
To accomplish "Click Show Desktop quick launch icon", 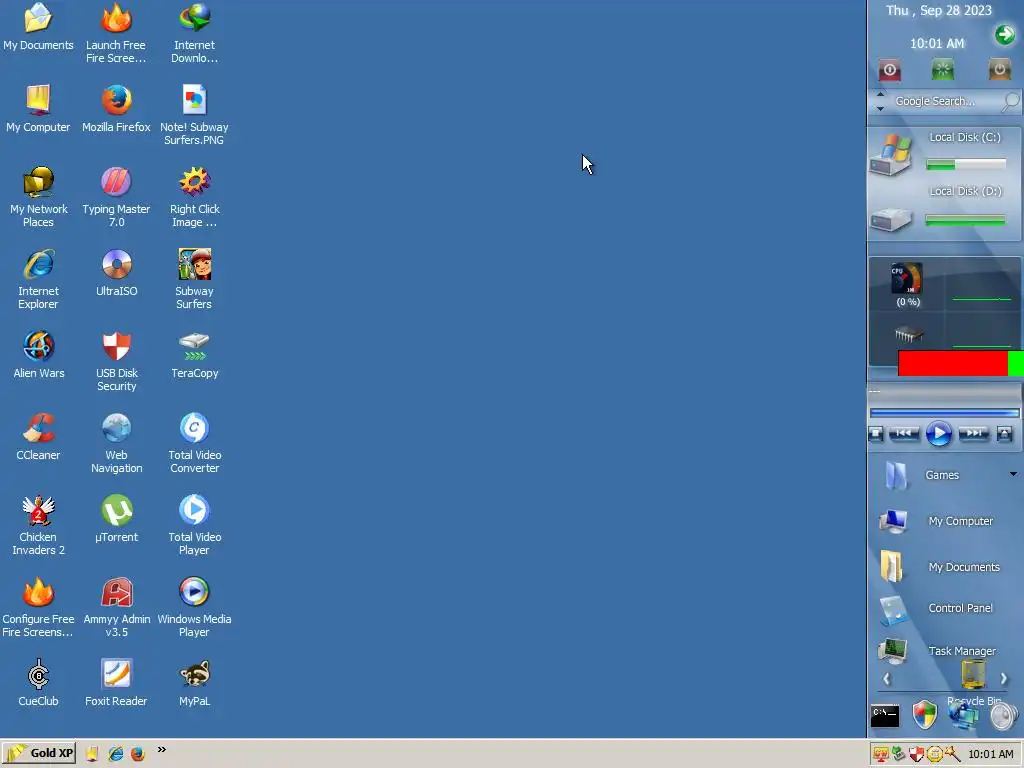I will pyautogui.click(x=92, y=754).
